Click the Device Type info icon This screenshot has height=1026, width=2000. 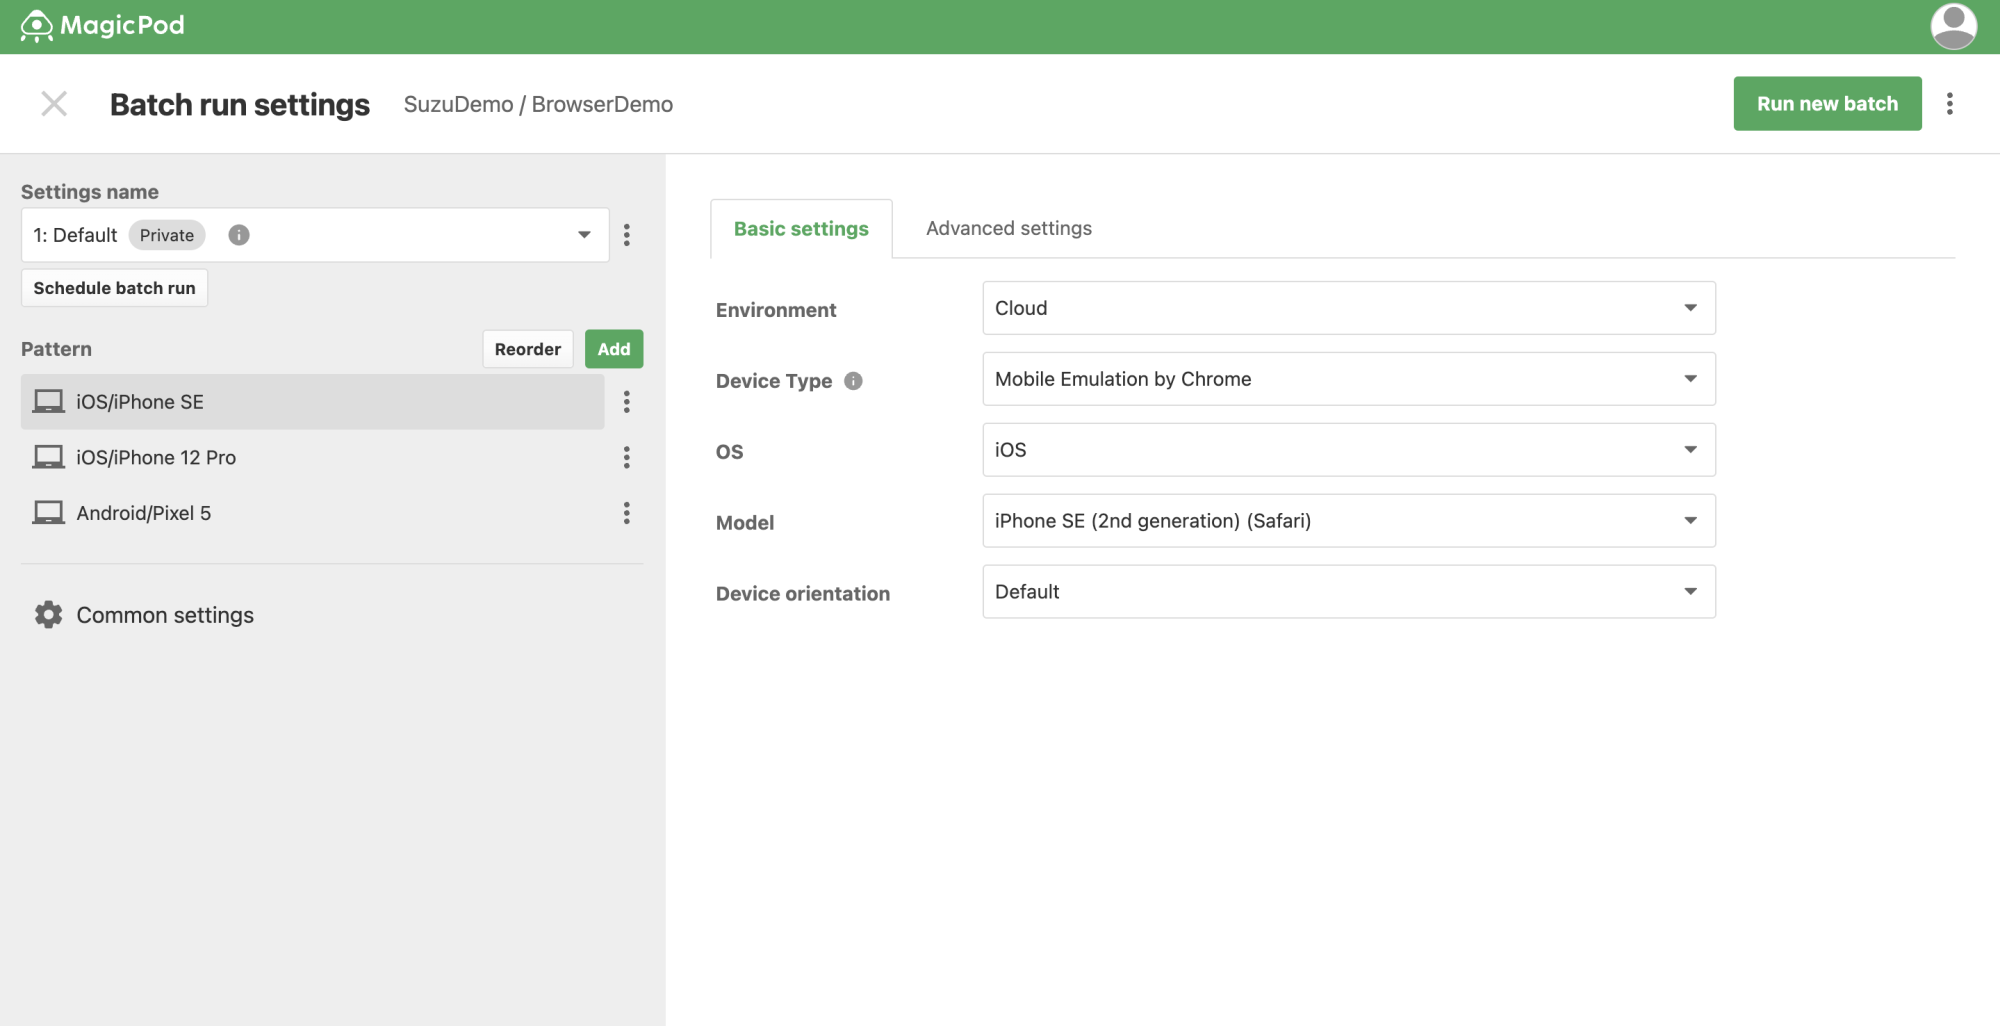click(853, 381)
